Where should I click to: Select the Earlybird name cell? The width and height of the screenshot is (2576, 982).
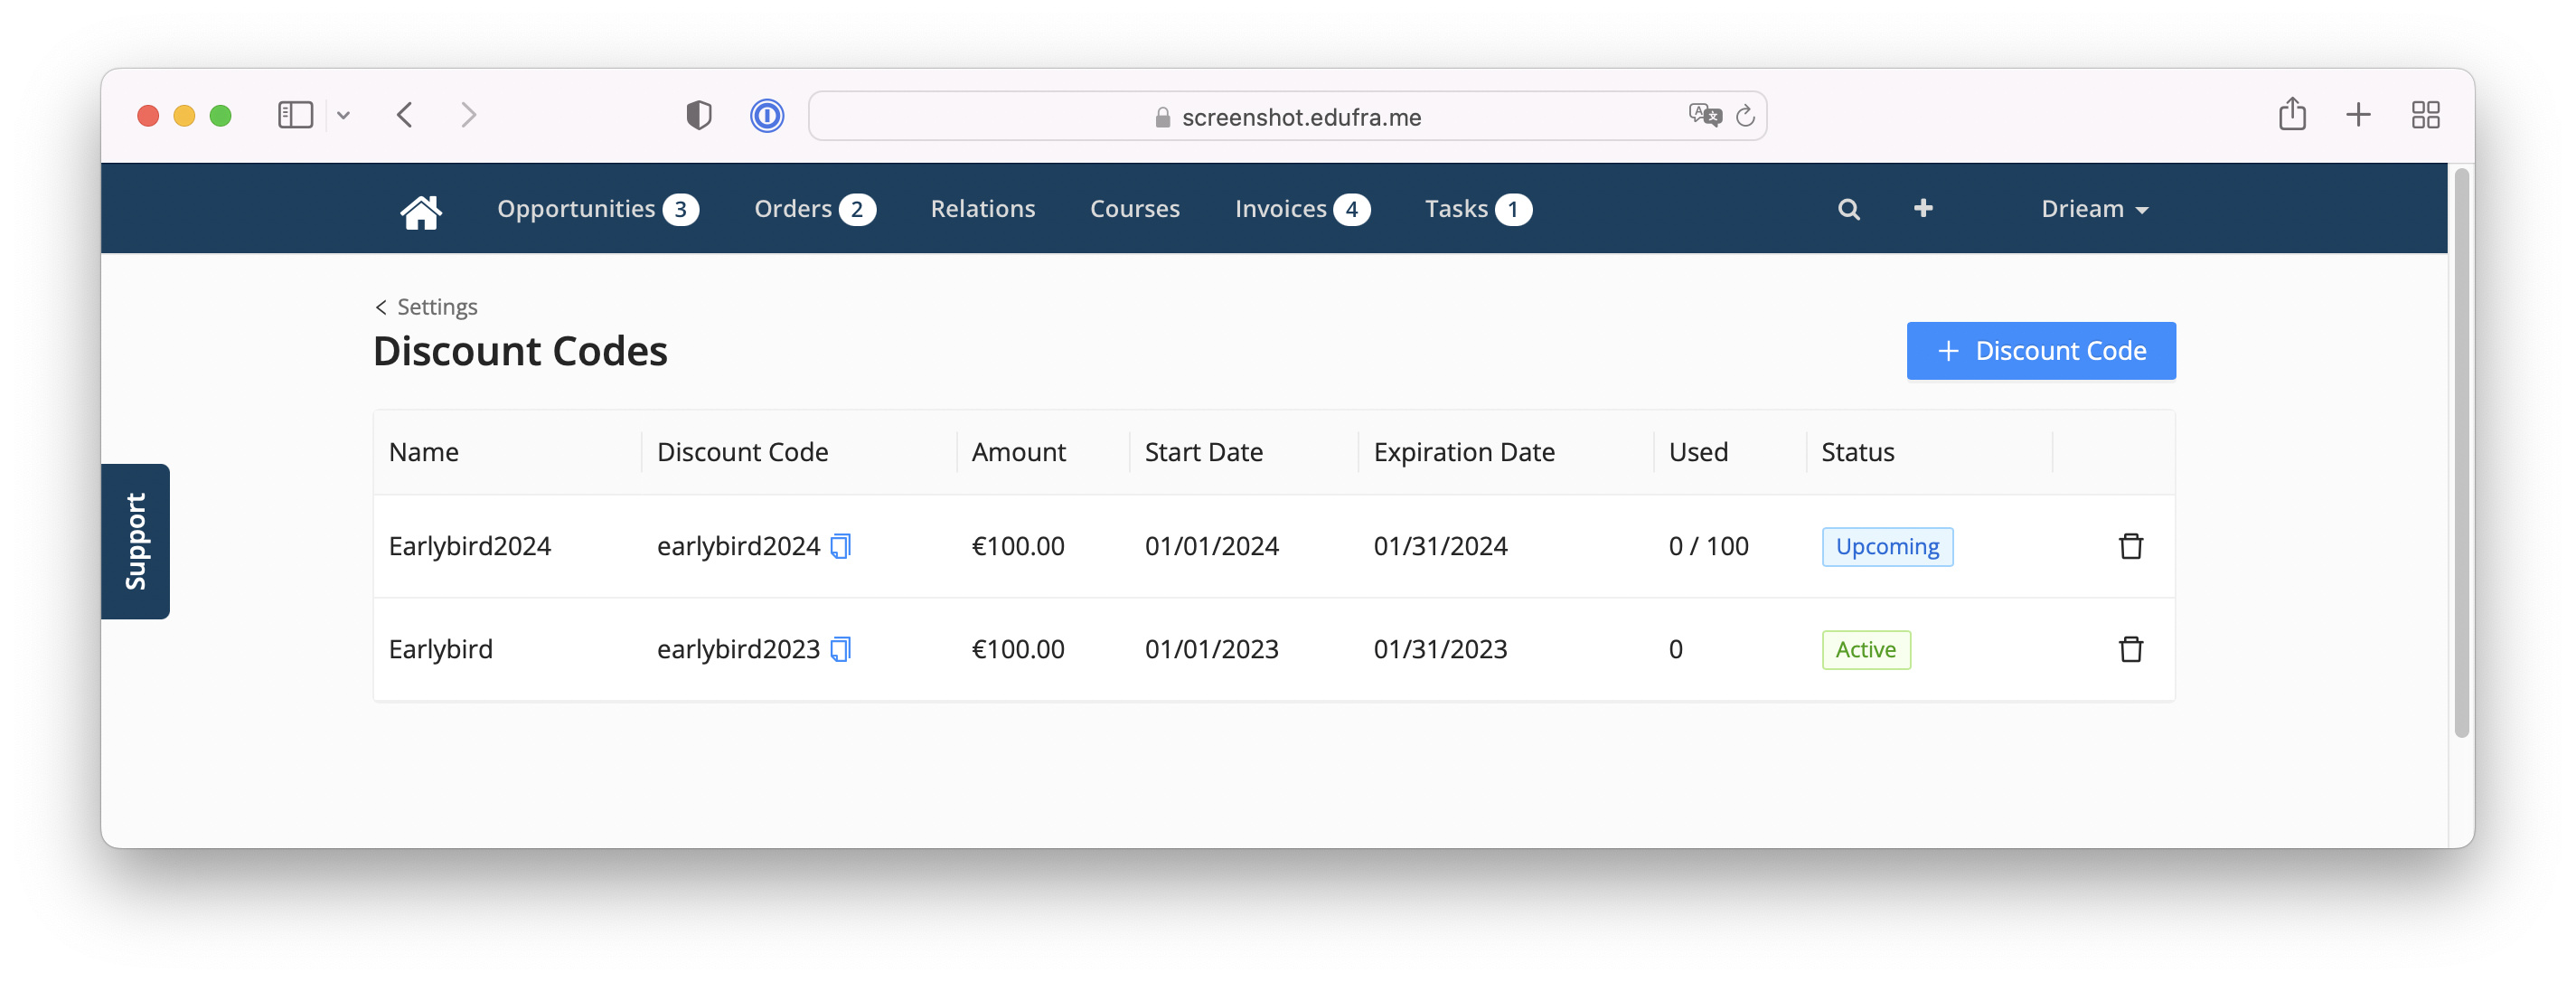pyautogui.click(x=440, y=649)
